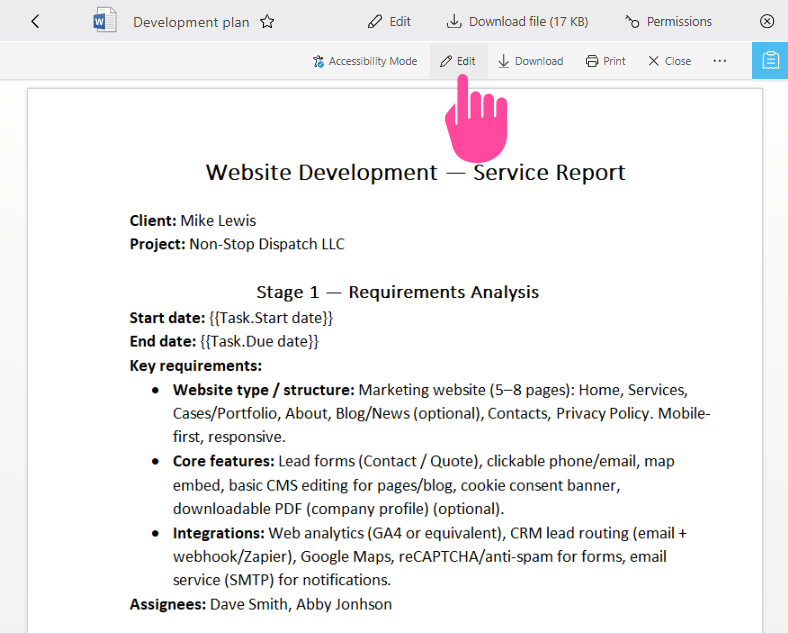
Task: Star the Development plan document
Action: [x=267, y=22]
